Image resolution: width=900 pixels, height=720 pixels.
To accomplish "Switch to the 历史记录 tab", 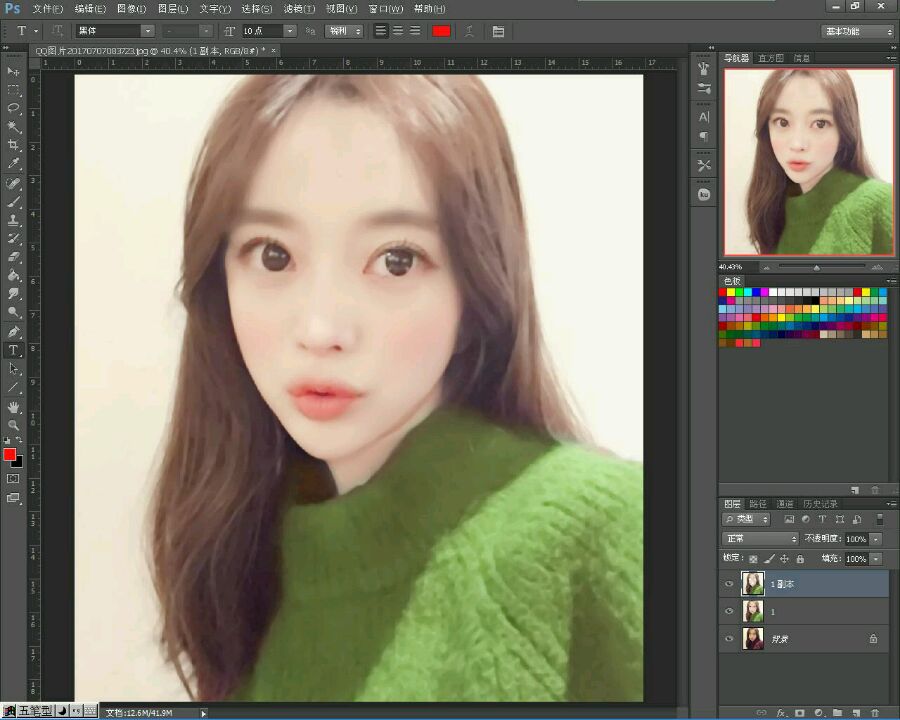I will click(x=820, y=504).
